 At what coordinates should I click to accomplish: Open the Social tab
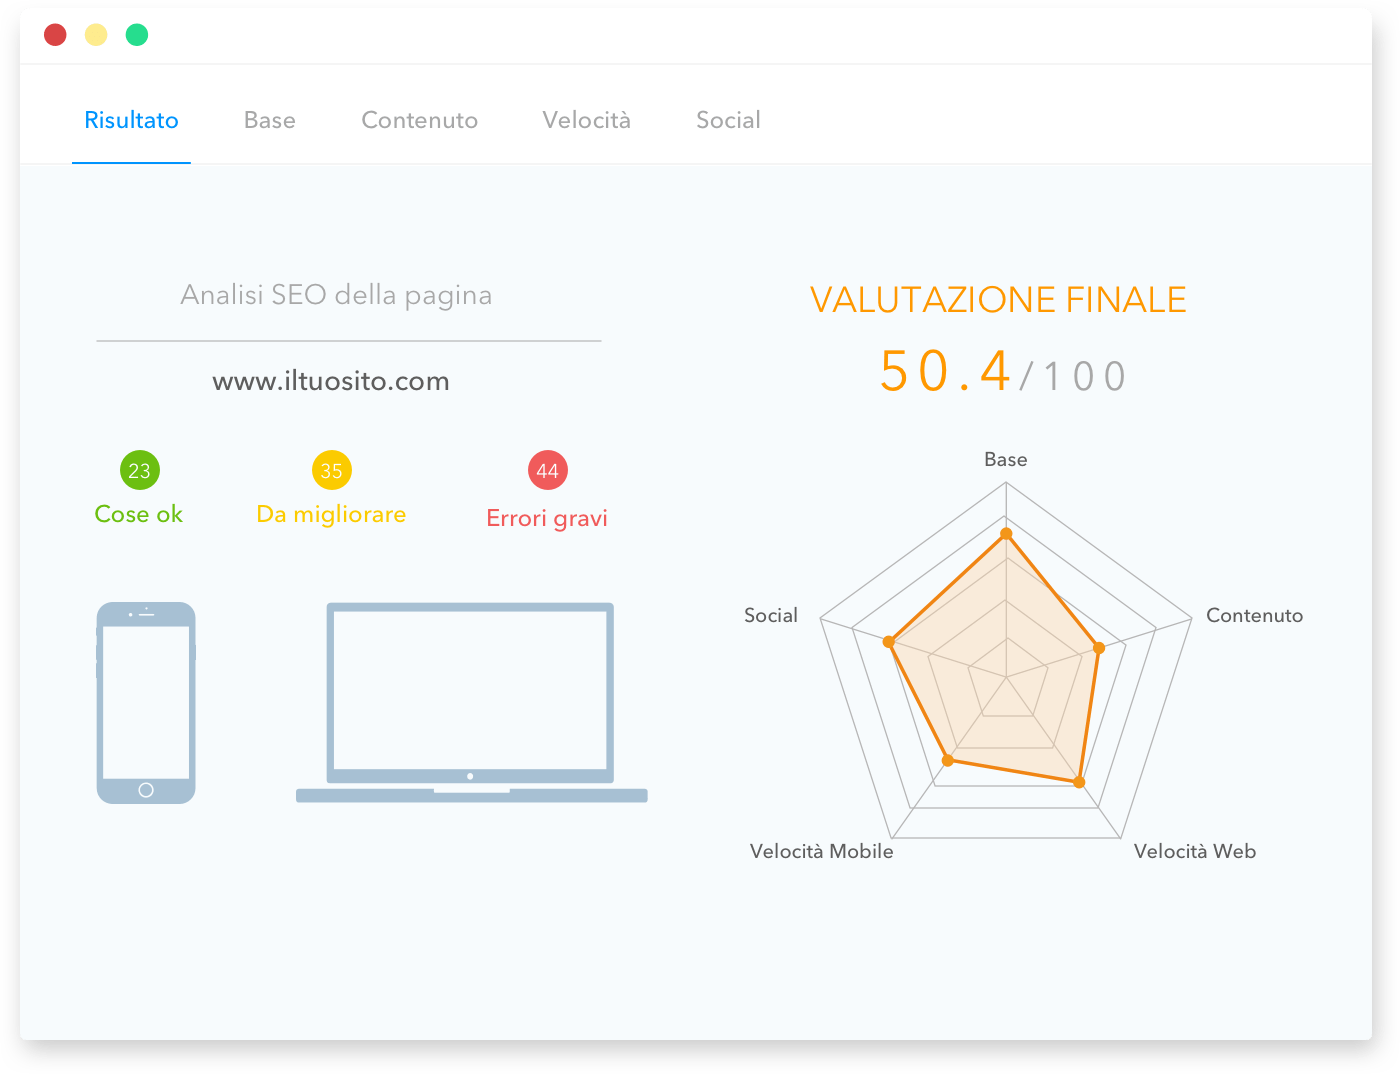[x=728, y=120]
